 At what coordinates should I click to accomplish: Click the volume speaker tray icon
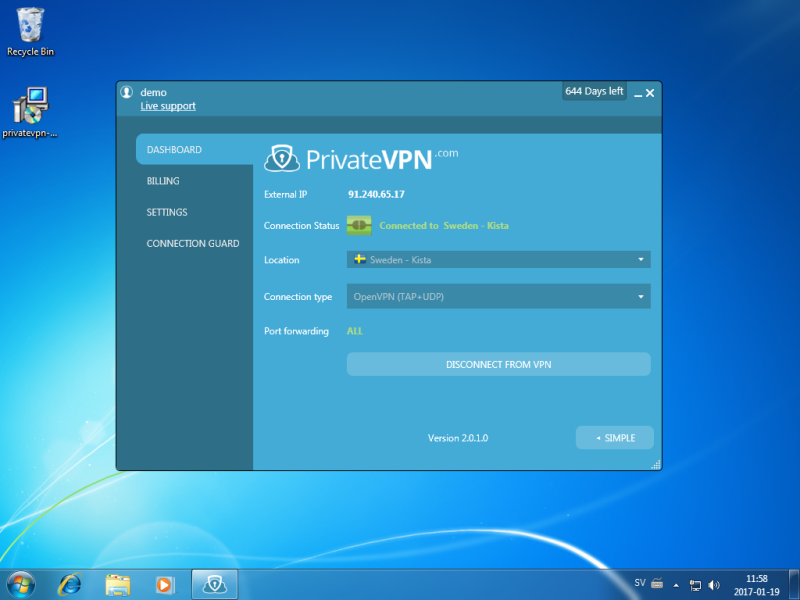point(714,584)
